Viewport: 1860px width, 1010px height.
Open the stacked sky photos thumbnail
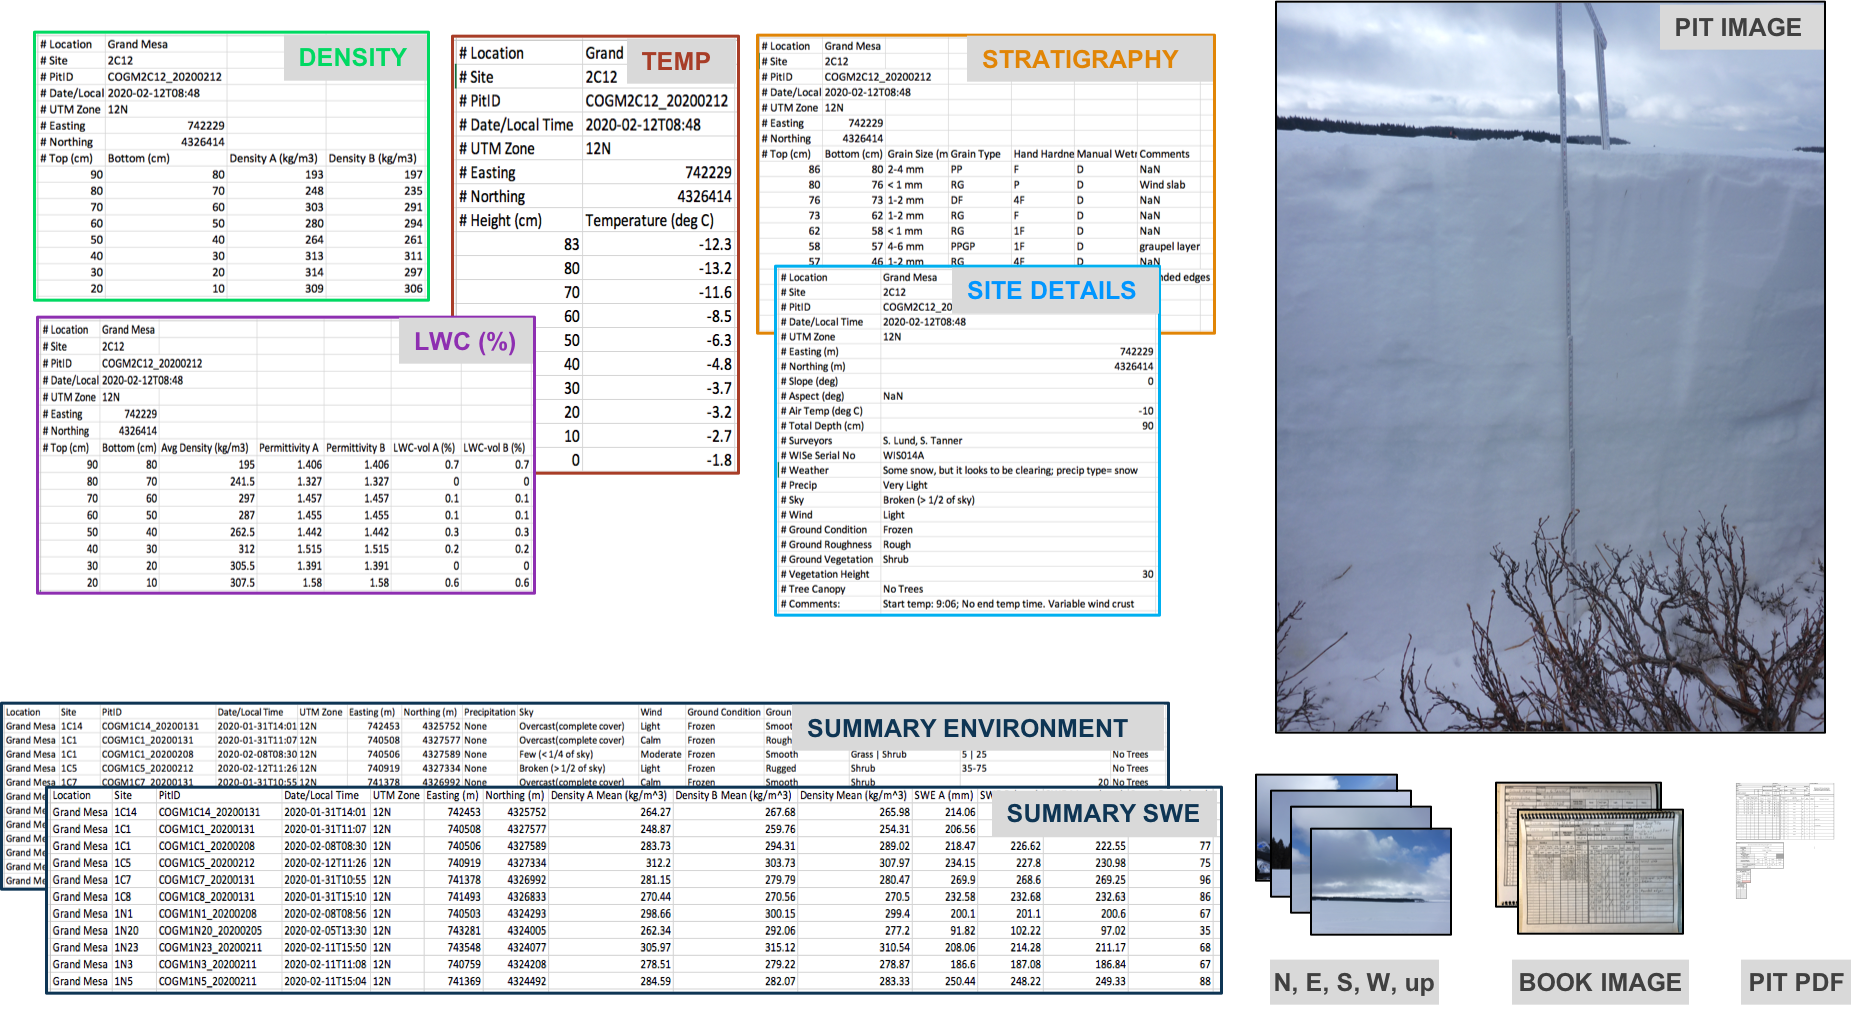coord(1353,854)
